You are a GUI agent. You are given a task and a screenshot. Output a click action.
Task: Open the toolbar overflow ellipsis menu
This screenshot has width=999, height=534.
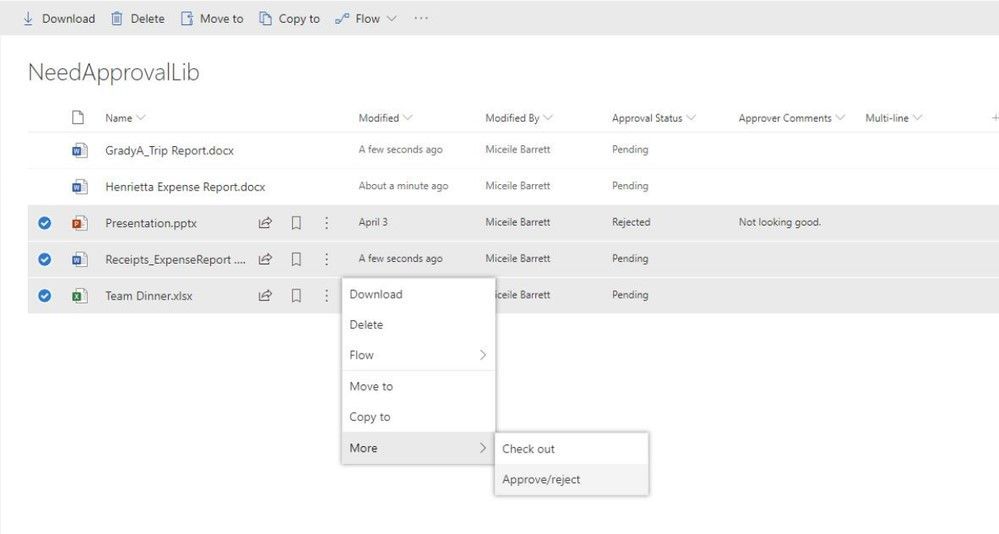click(x=421, y=18)
